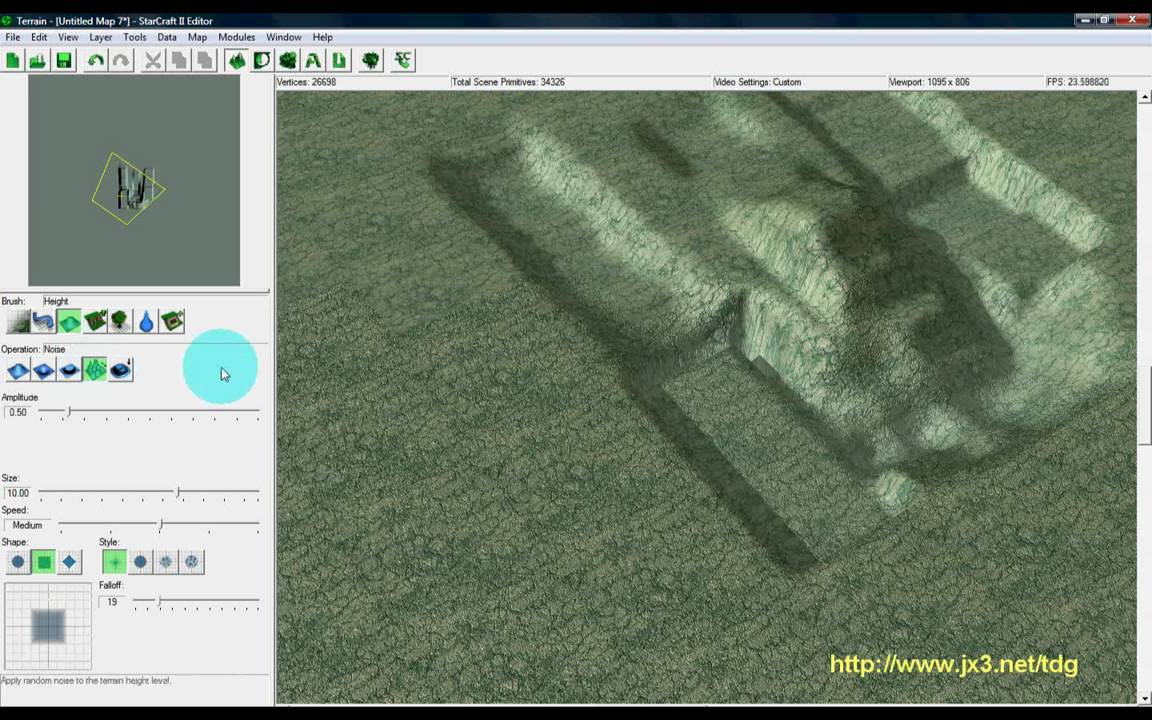The width and height of the screenshot is (1152, 720).
Task: Select the Cliff brush icon
Action: pyautogui.click(x=95, y=321)
